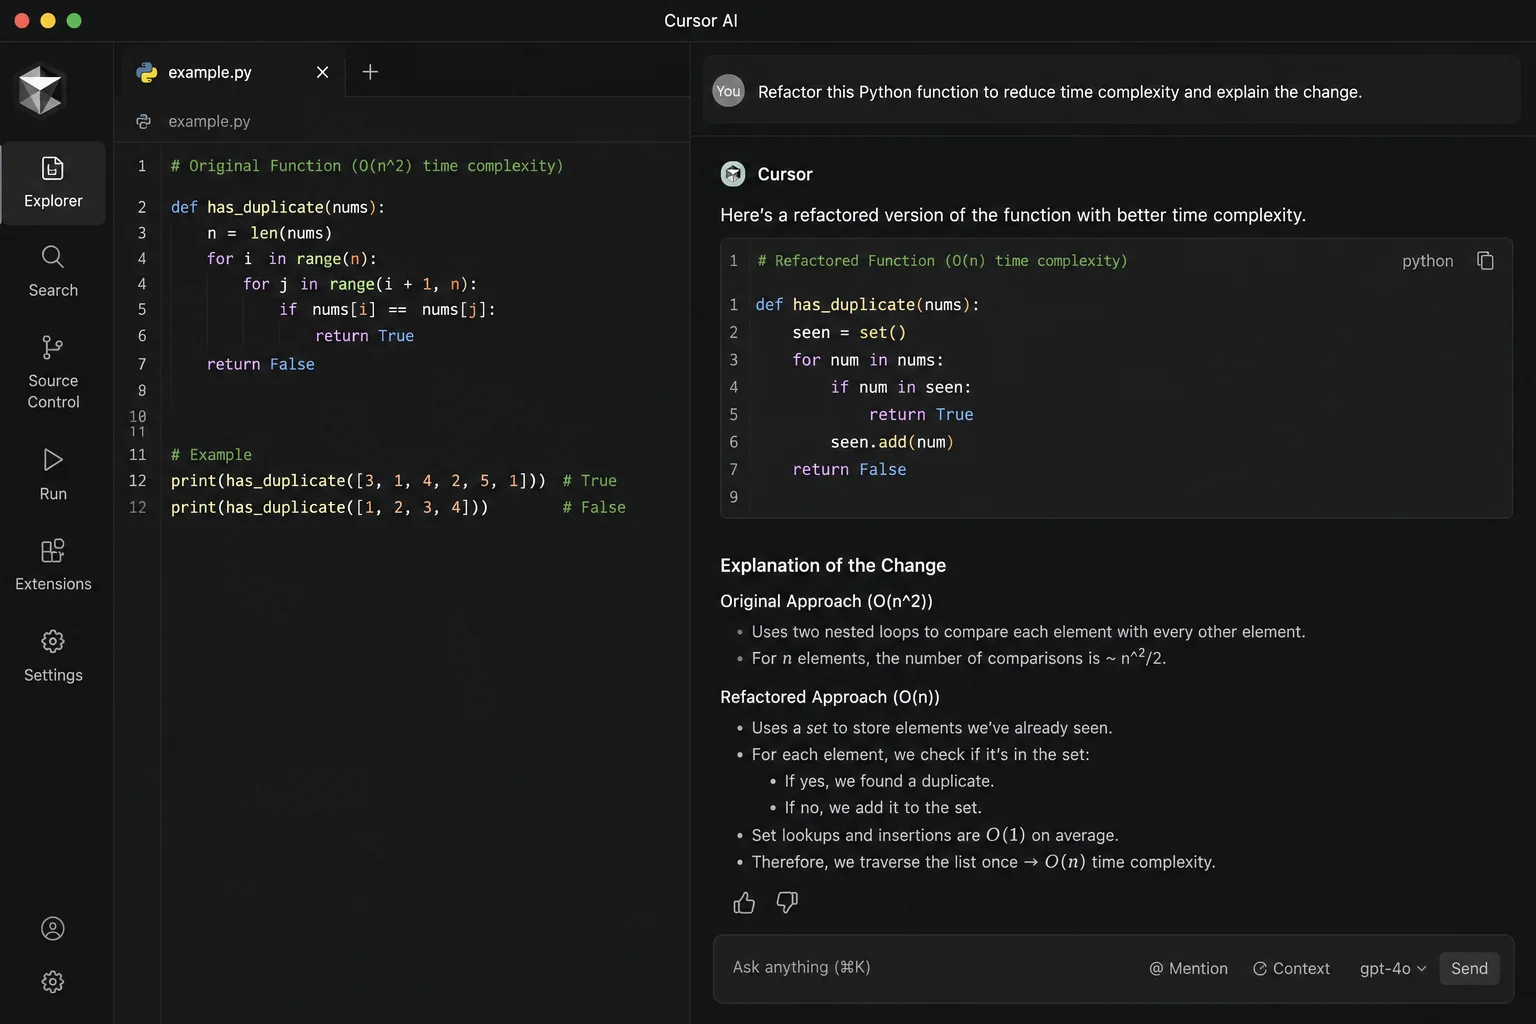This screenshot has height=1024, width=1536.
Task: Open the Extensions panel
Action: click(x=53, y=565)
